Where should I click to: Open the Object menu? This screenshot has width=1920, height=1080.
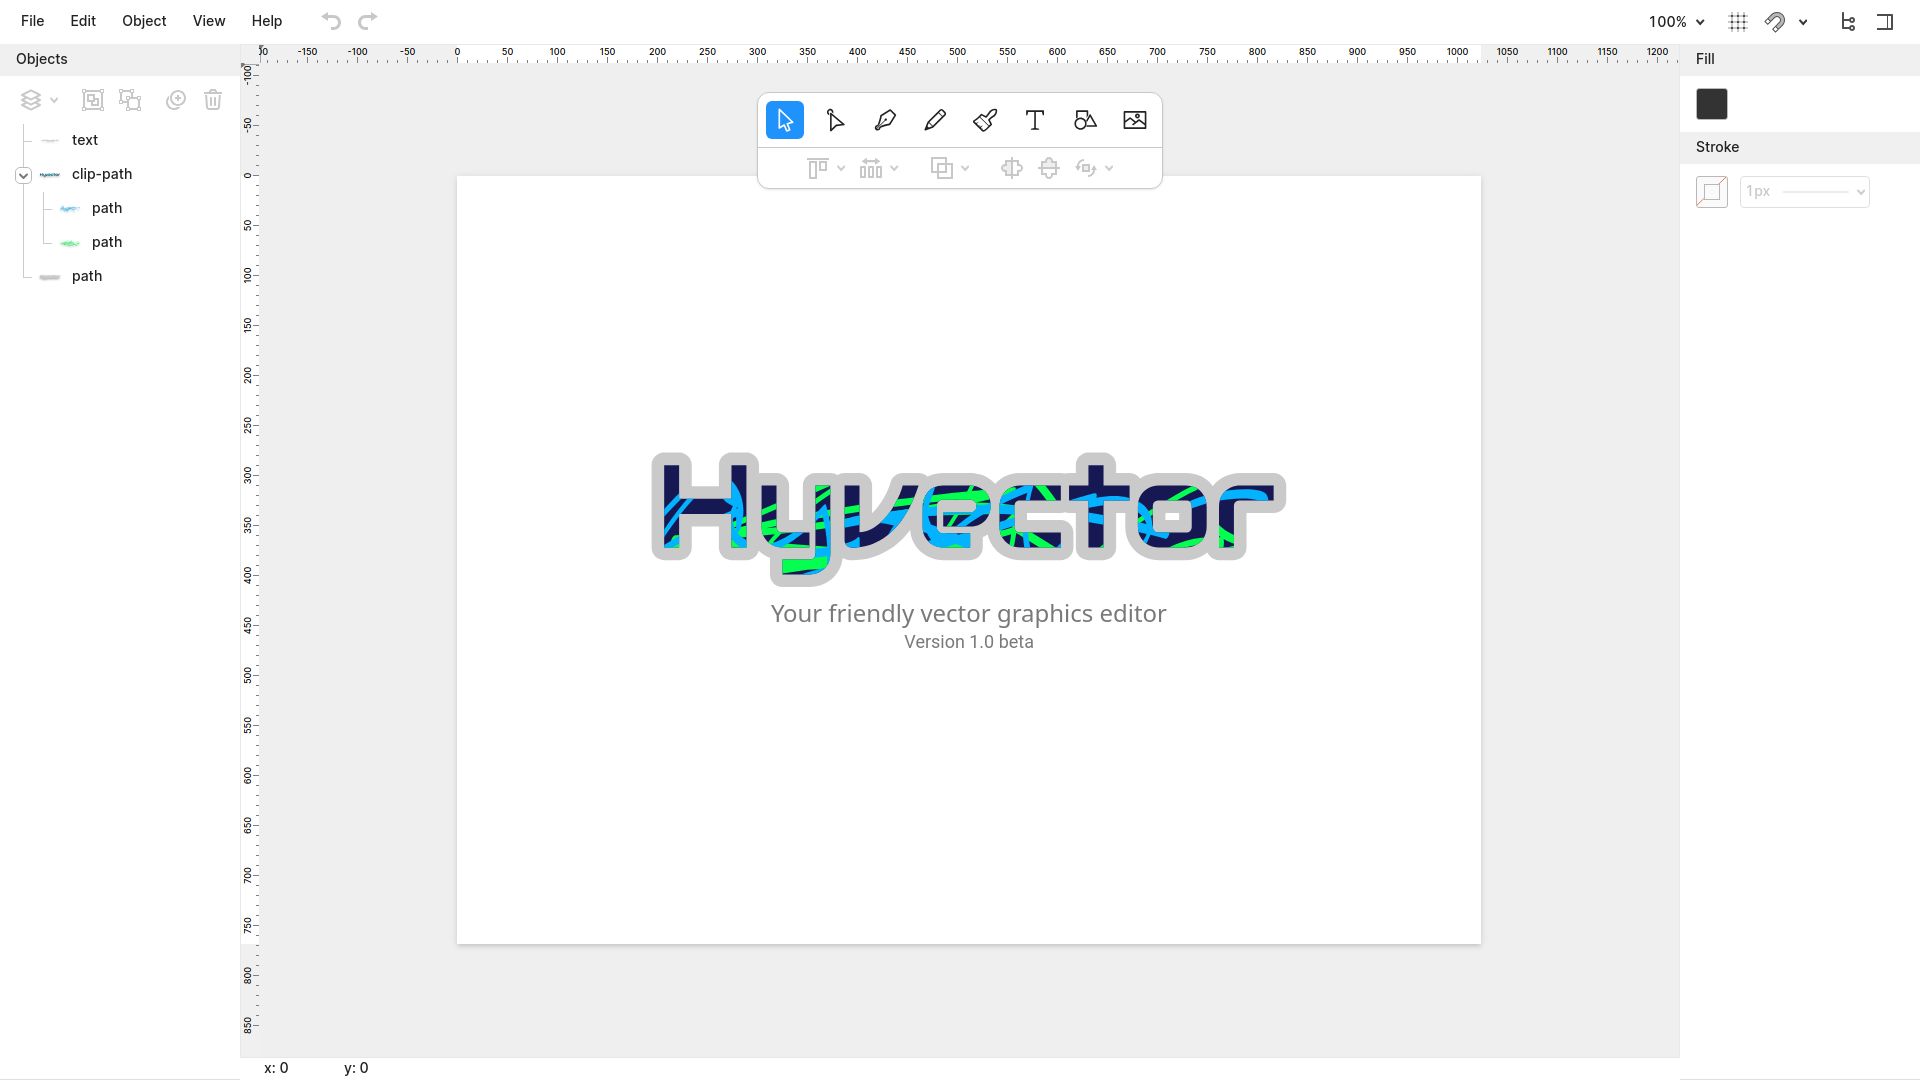click(144, 21)
